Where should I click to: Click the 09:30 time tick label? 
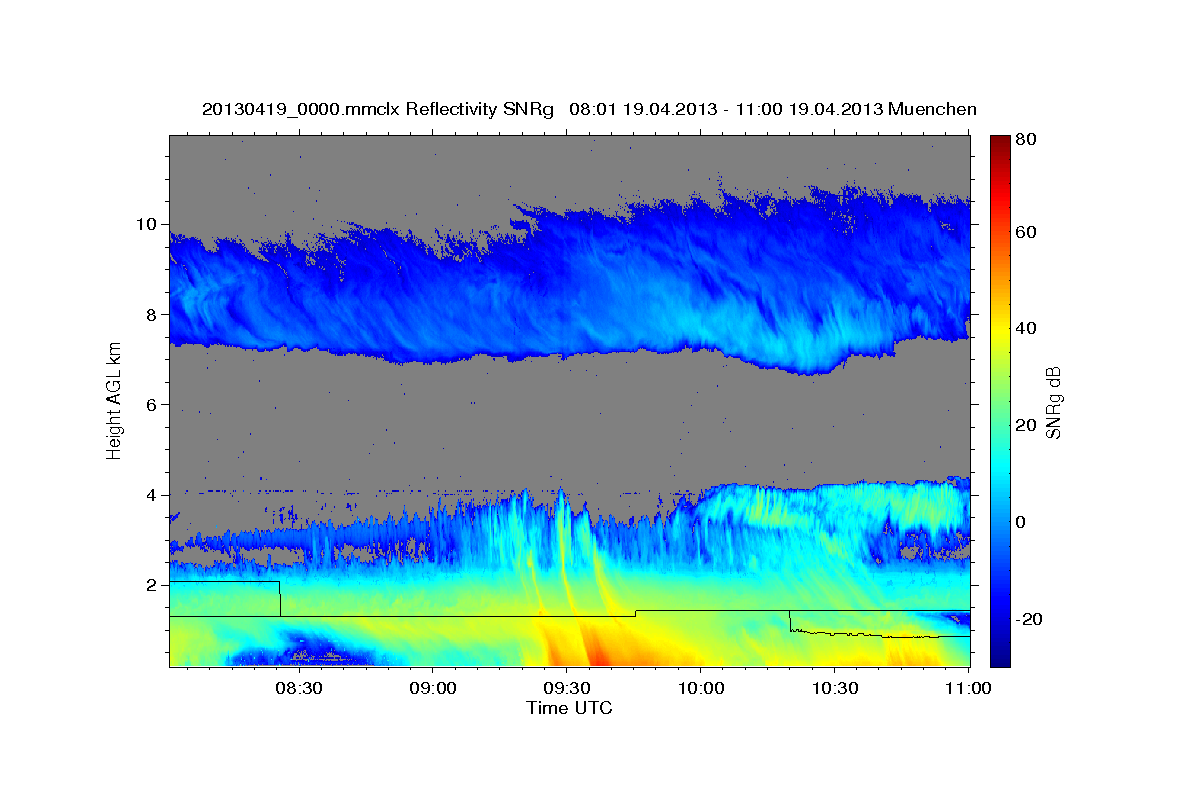[566, 689]
